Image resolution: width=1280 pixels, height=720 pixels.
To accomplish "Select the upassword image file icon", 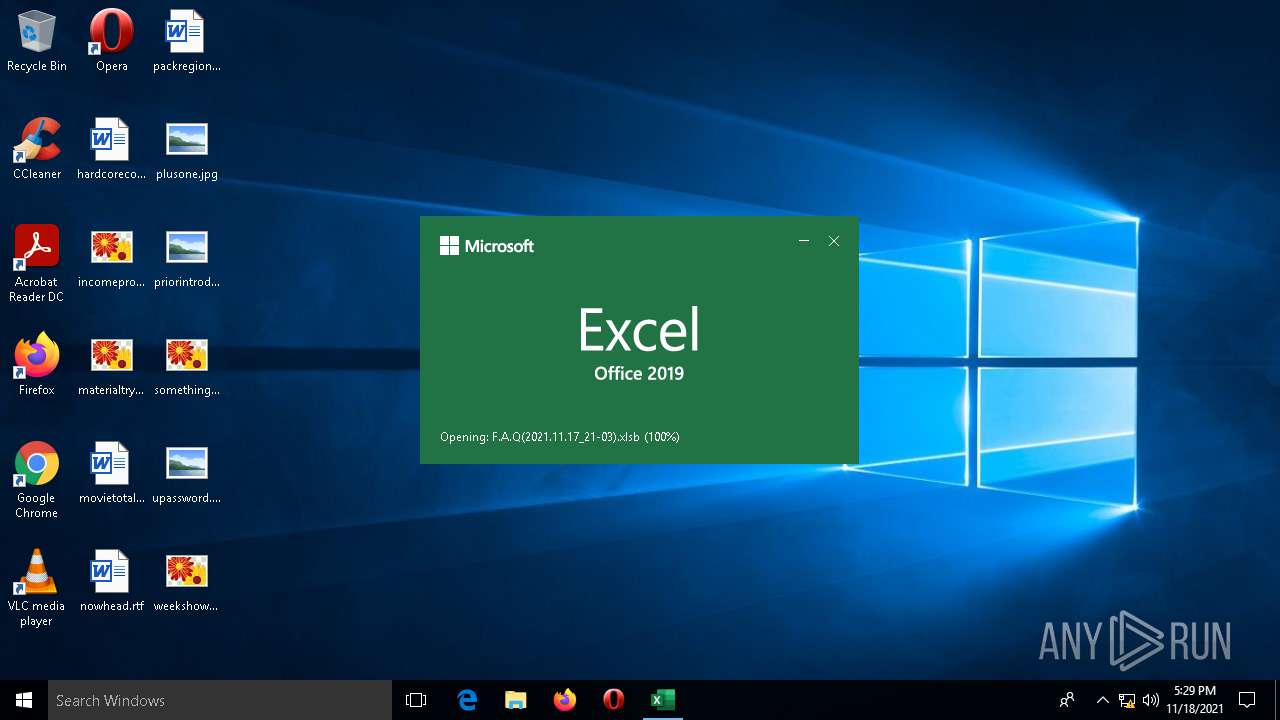I will tap(186, 472).
